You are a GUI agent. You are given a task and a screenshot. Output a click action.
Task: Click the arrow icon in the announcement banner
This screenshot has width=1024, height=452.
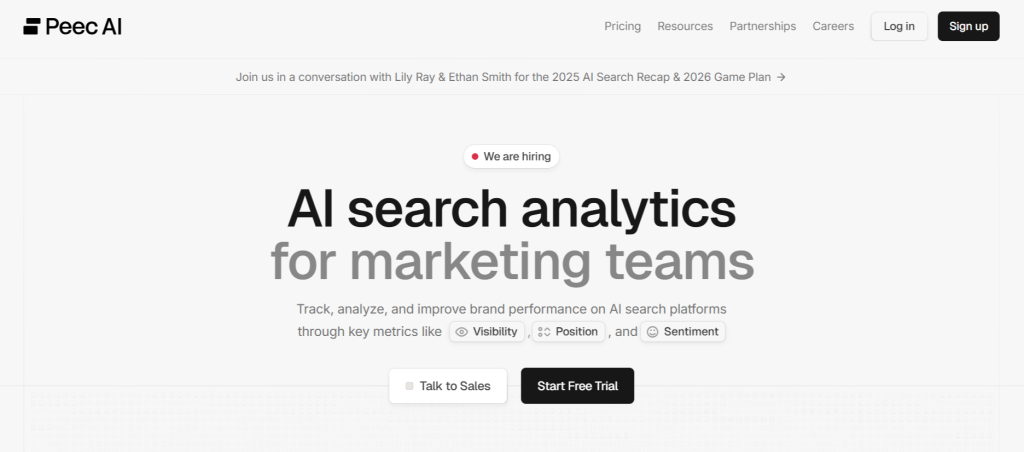[x=781, y=77]
